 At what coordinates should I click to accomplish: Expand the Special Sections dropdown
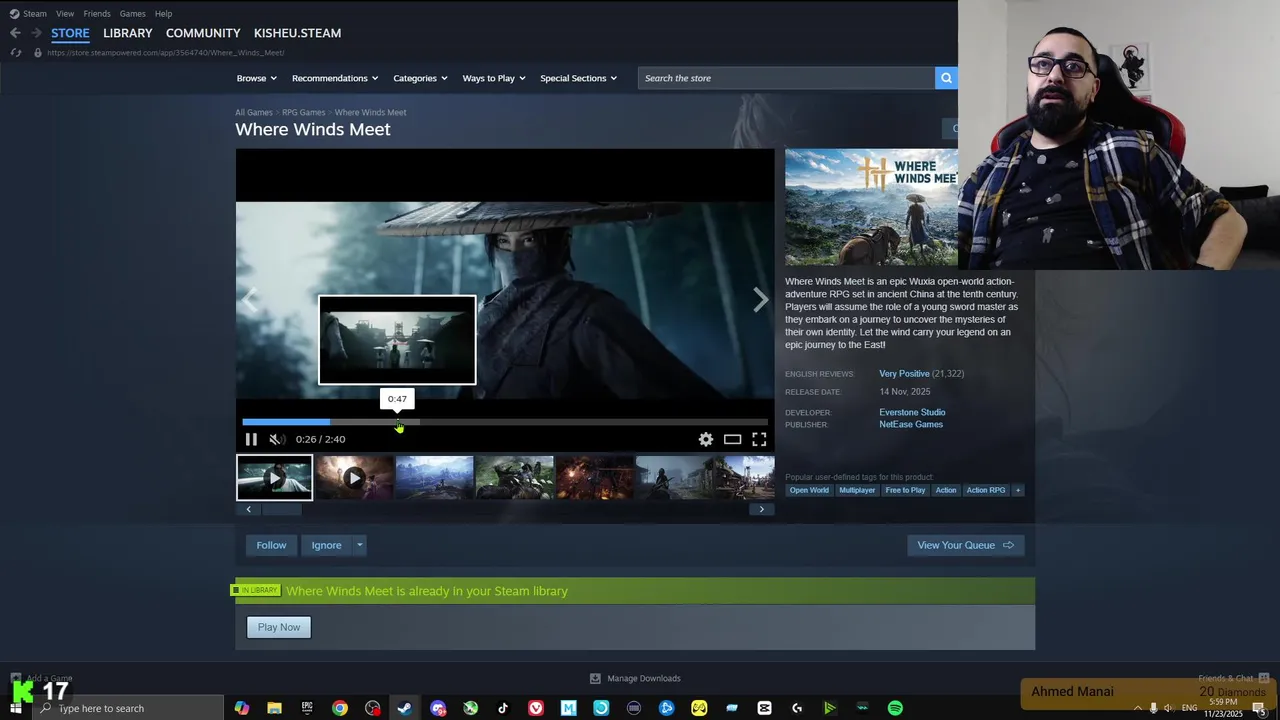click(x=578, y=78)
